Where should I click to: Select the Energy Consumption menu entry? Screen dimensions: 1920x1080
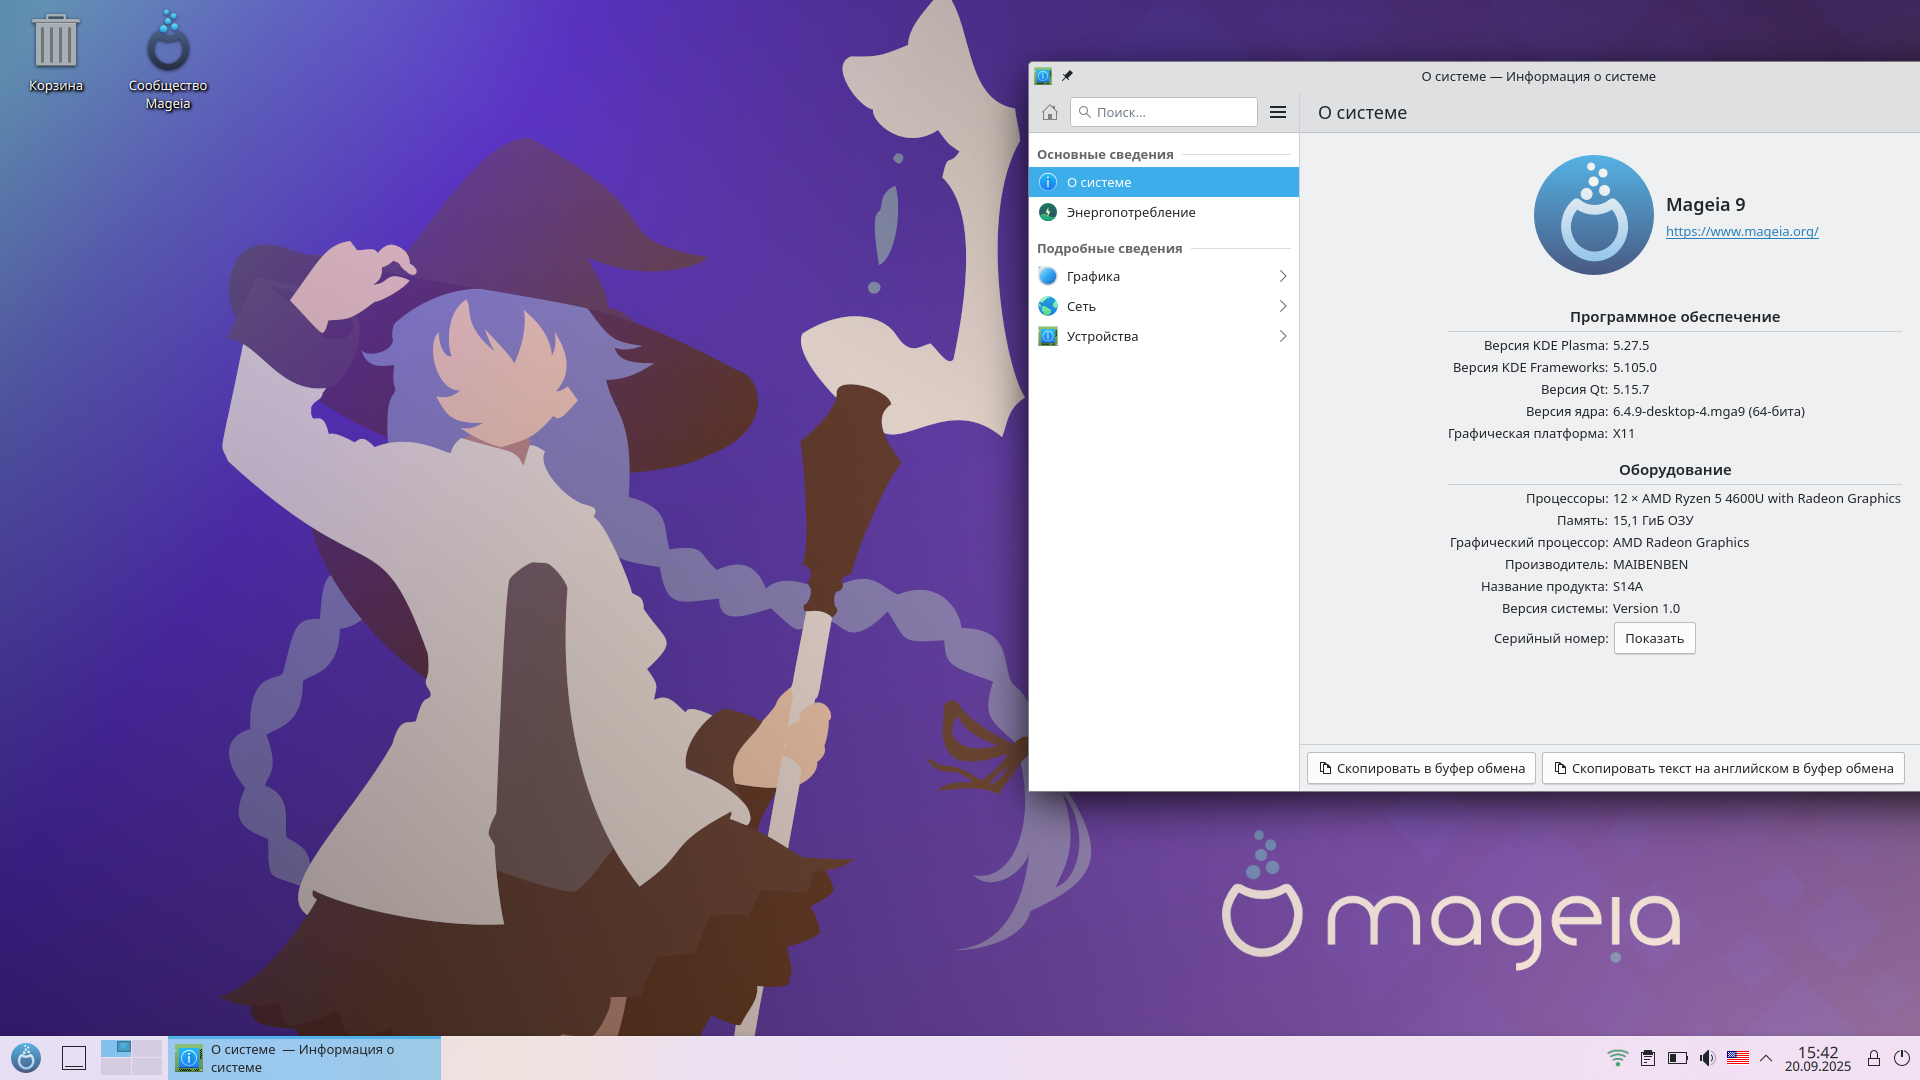click(1130, 212)
